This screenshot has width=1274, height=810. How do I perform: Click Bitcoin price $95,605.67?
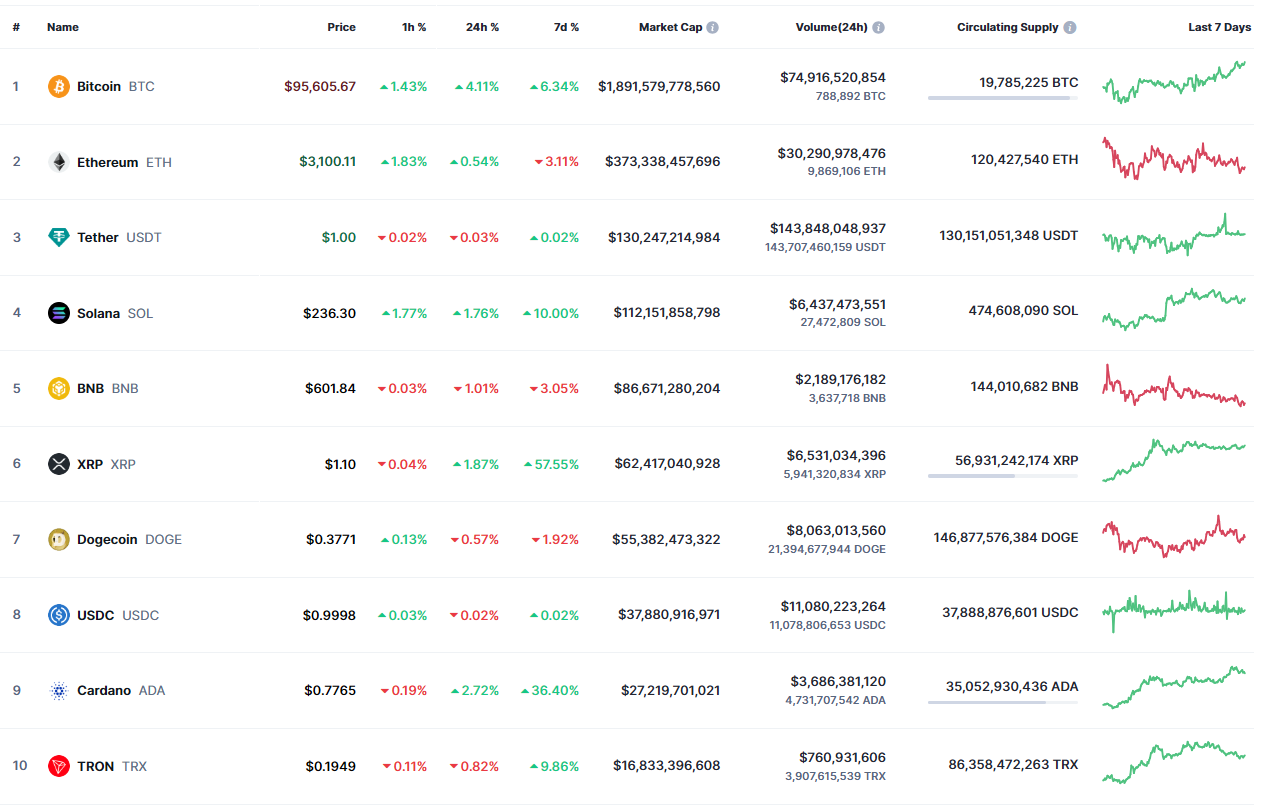(320, 87)
